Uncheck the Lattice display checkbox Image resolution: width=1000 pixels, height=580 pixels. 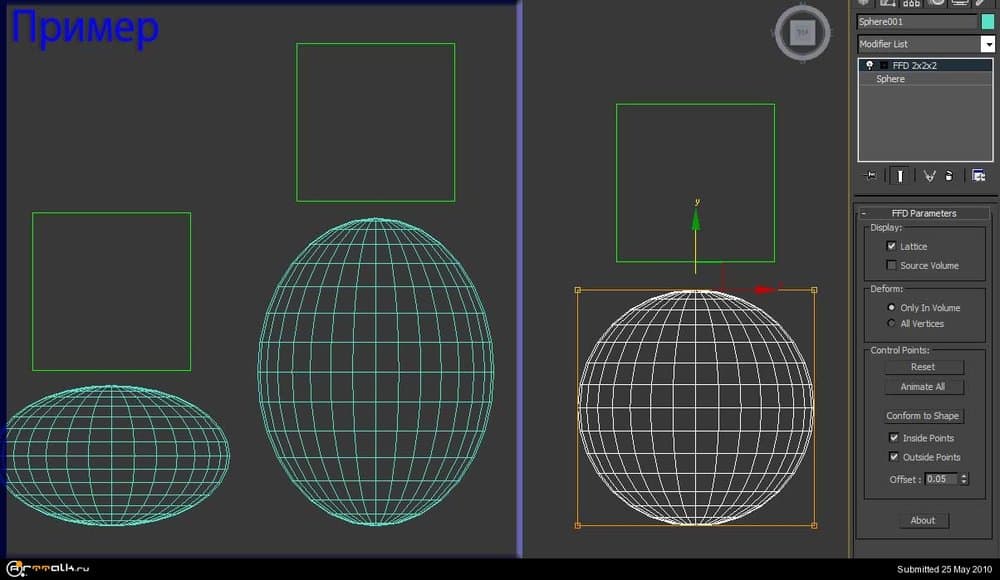891,246
